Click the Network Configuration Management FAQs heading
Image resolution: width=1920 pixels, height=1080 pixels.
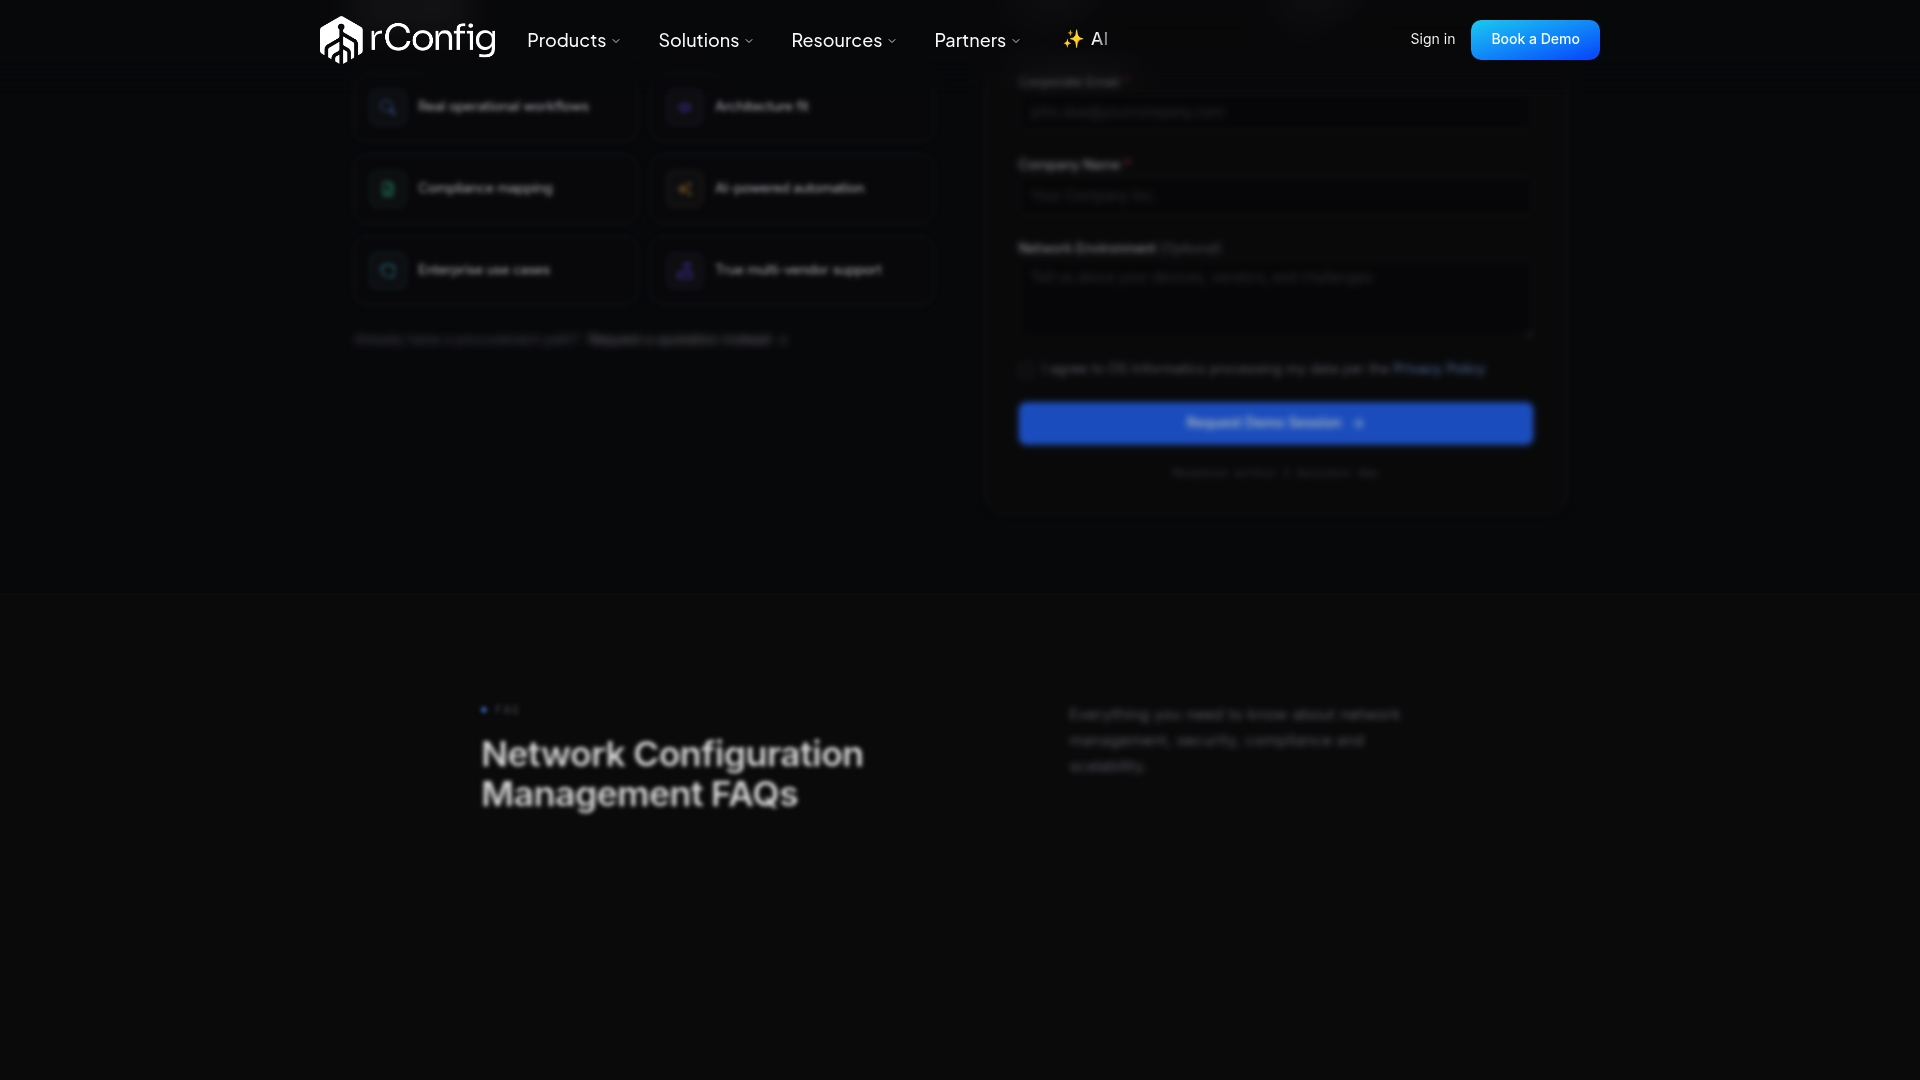[672, 774]
